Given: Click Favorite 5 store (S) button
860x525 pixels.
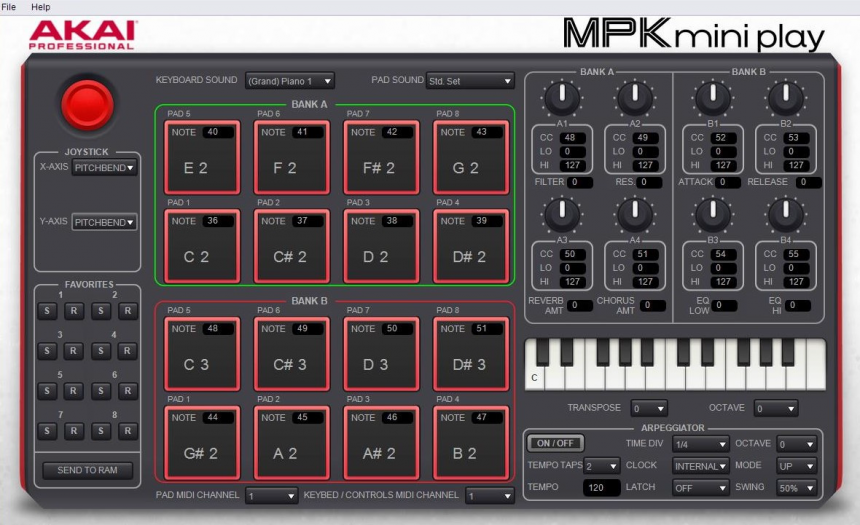Looking at the screenshot, I should (x=47, y=391).
